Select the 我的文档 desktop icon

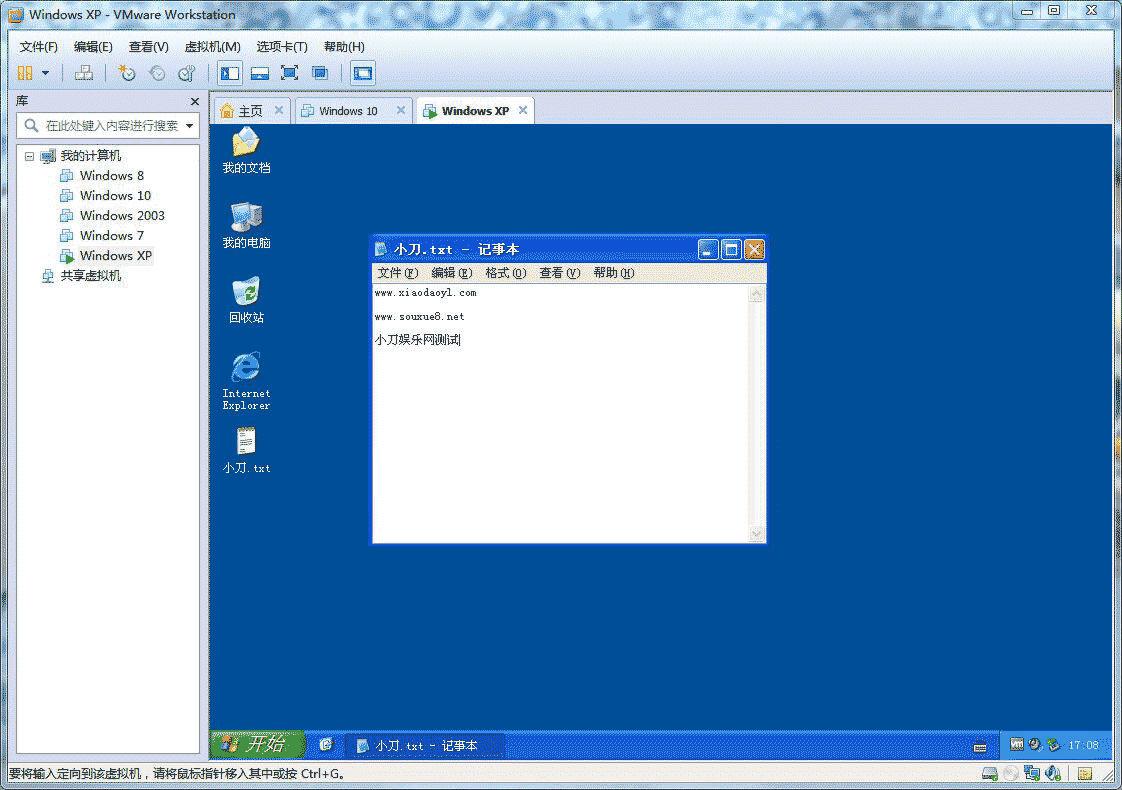246,150
